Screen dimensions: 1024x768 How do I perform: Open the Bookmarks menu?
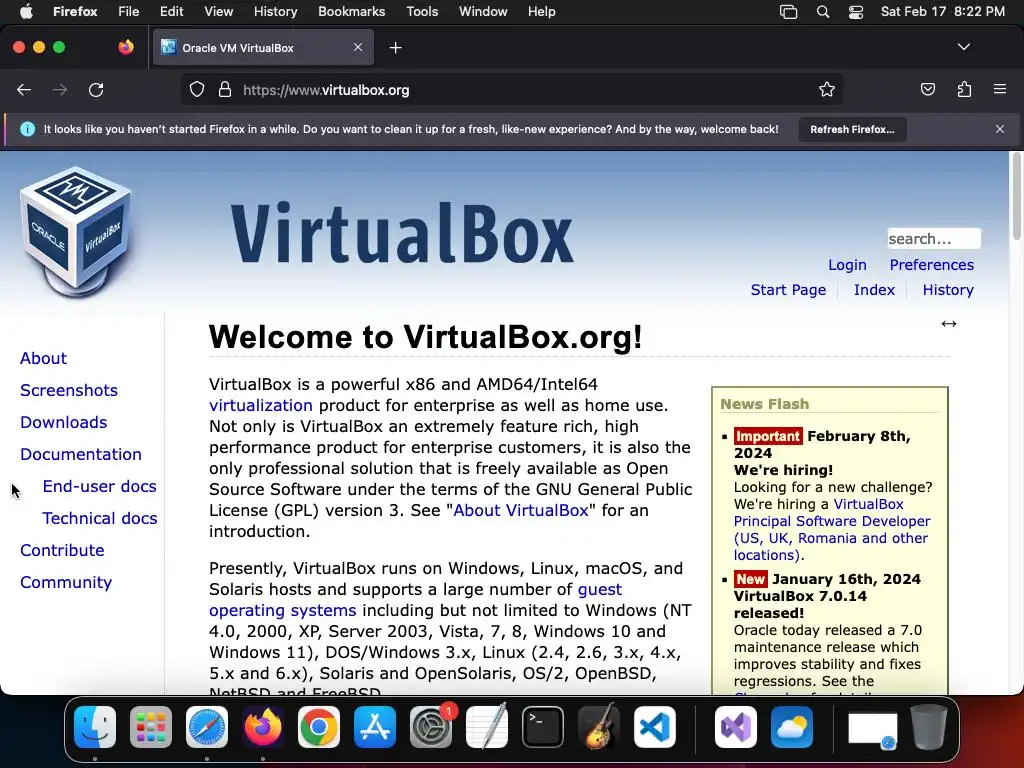(x=351, y=12)
